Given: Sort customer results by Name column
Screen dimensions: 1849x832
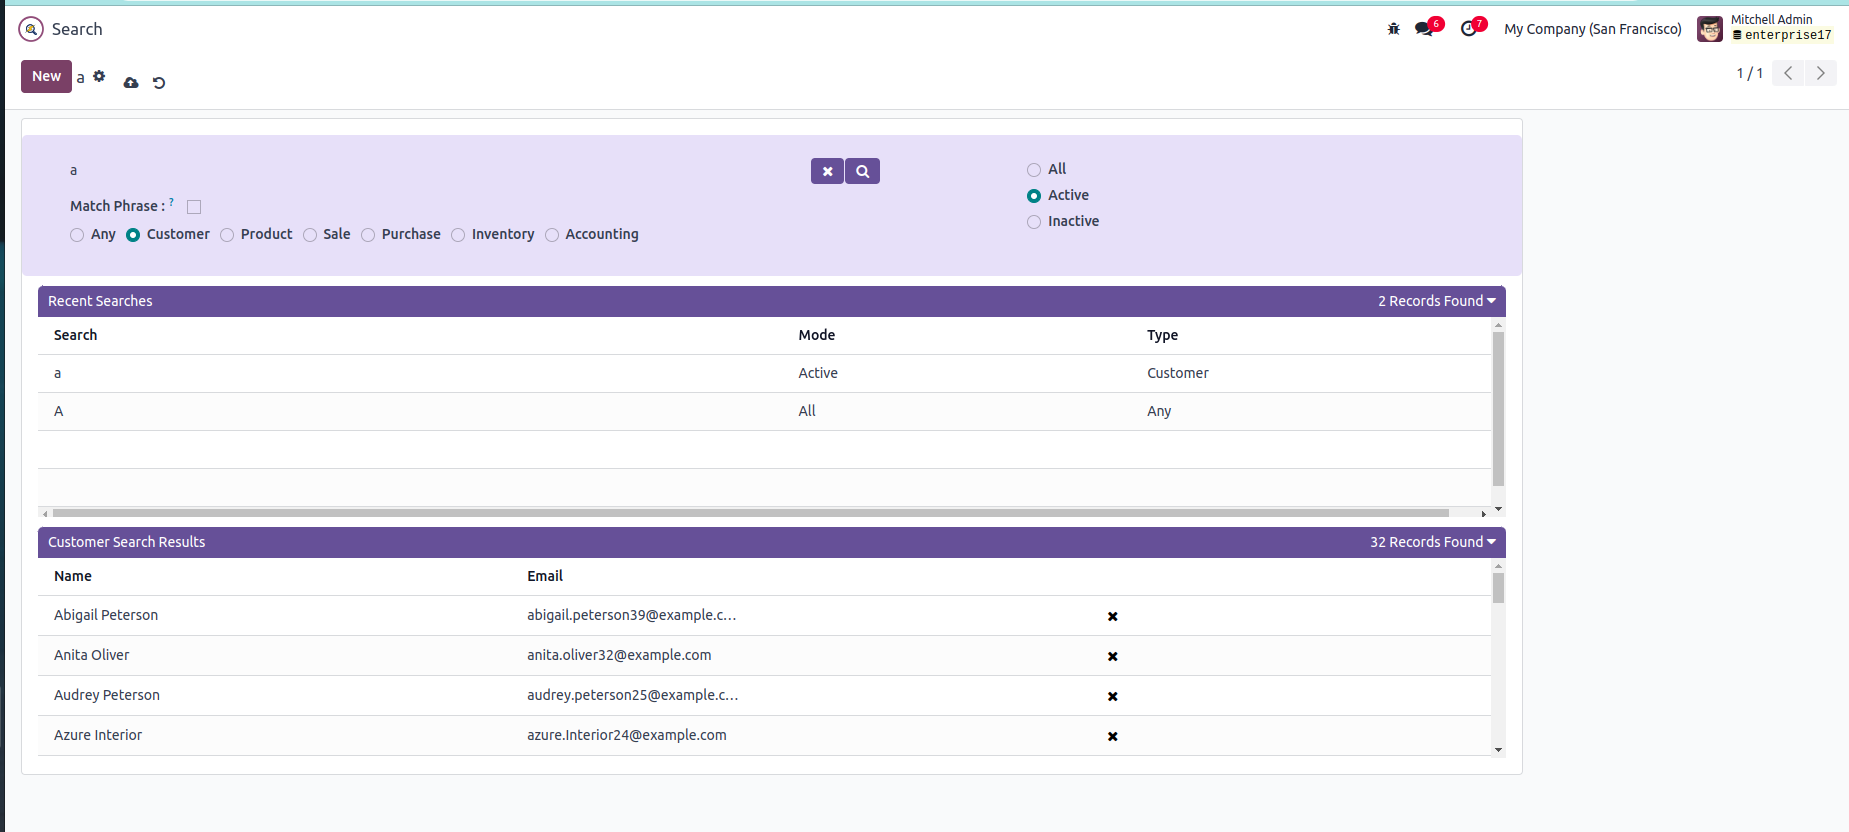Looking at the screenshot, I should tap(73, 576).
